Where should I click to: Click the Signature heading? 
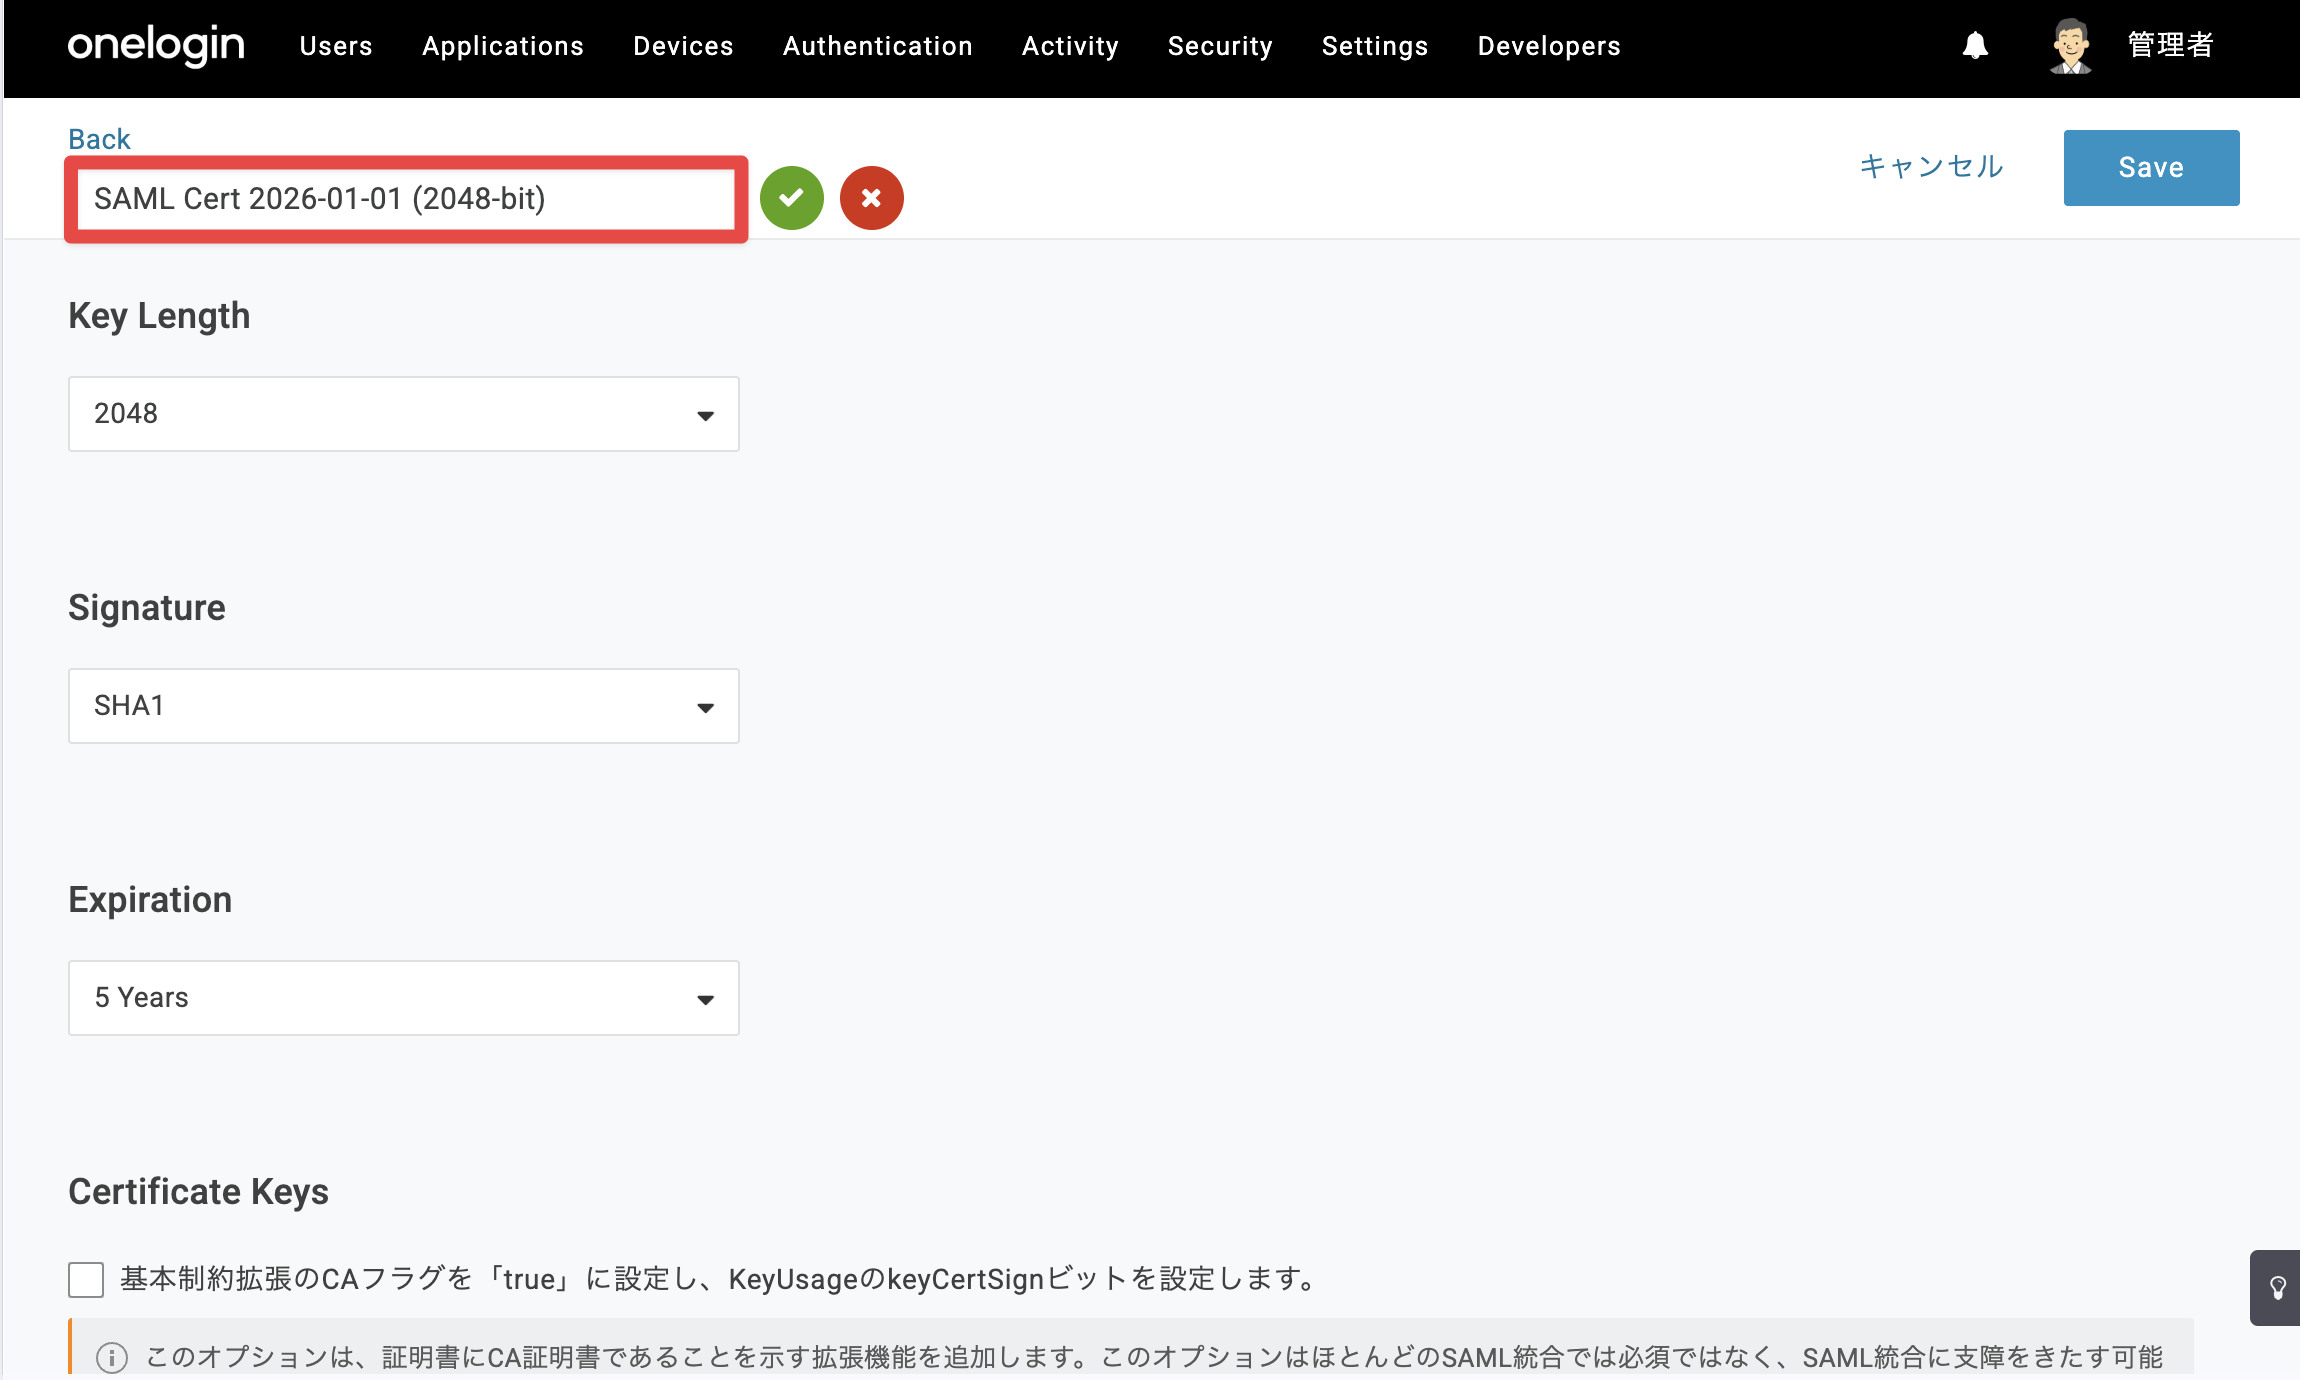tap(147, 608)
